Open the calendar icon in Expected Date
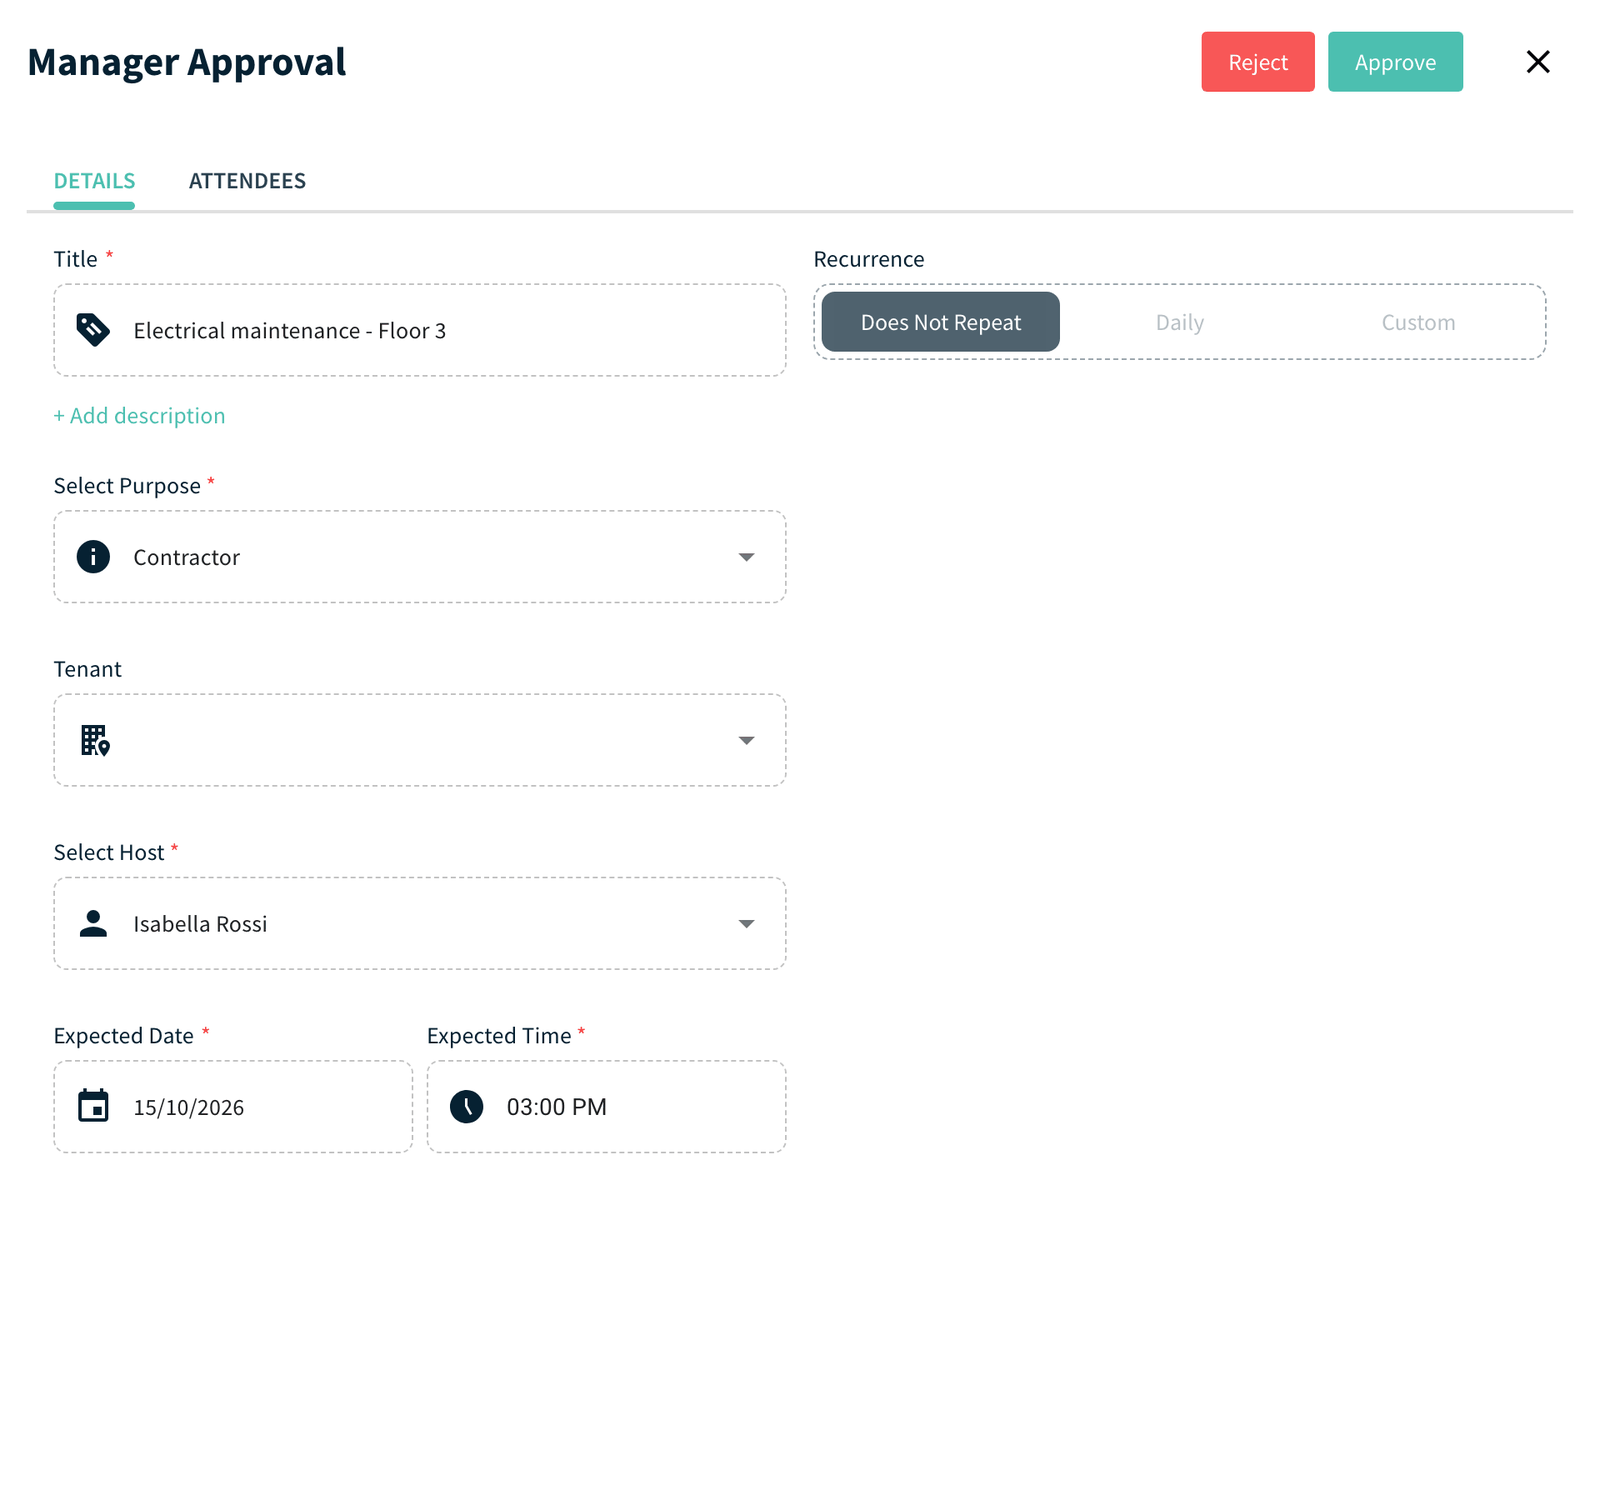 pos(93,1106)
